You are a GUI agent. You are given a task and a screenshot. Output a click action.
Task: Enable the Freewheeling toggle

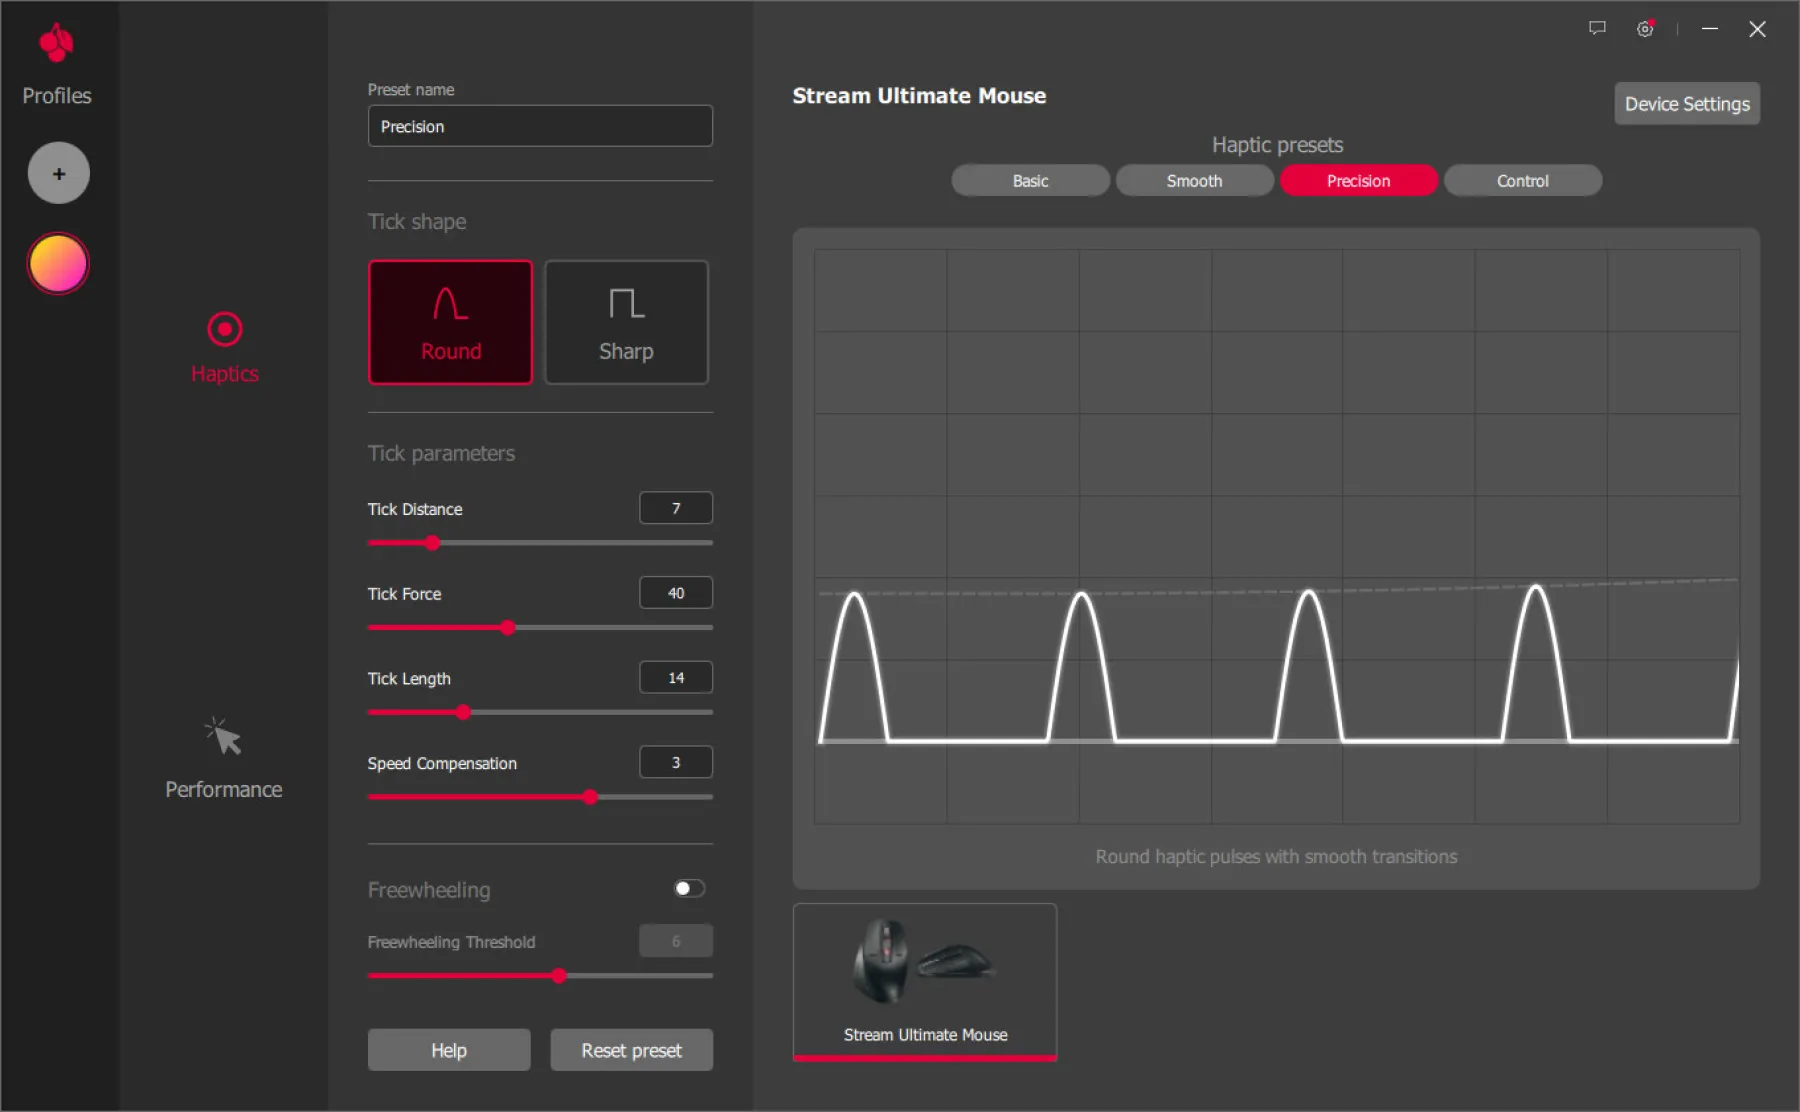[689, 888]
